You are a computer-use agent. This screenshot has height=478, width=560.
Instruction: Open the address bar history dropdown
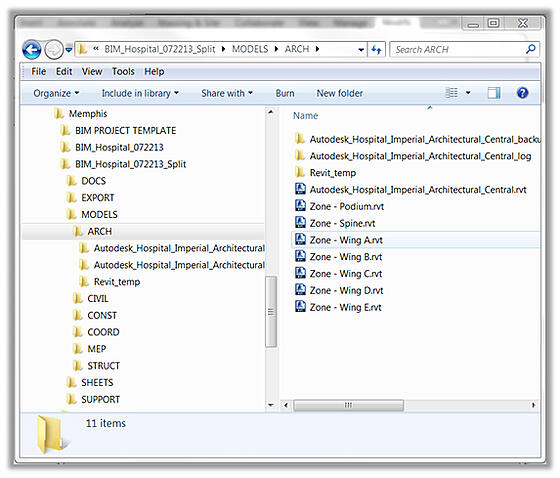click(x=361, y=50)
